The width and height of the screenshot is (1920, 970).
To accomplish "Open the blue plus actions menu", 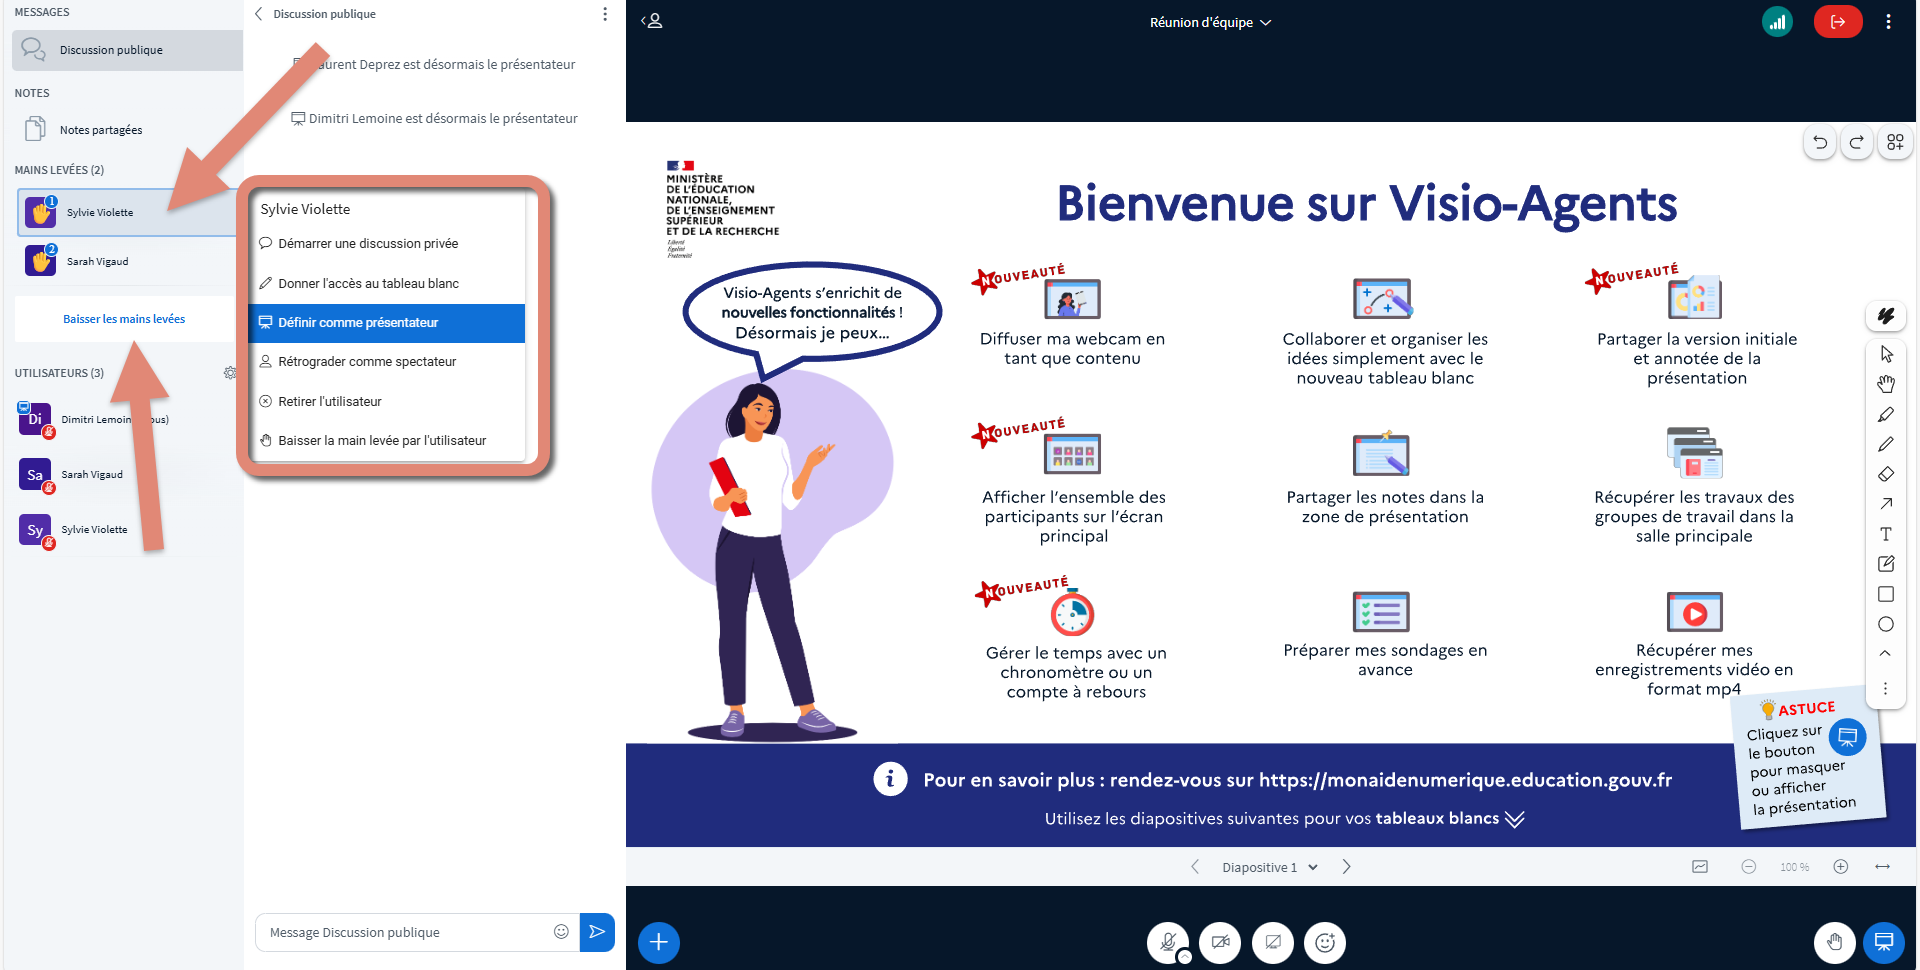I will point(659,942).
